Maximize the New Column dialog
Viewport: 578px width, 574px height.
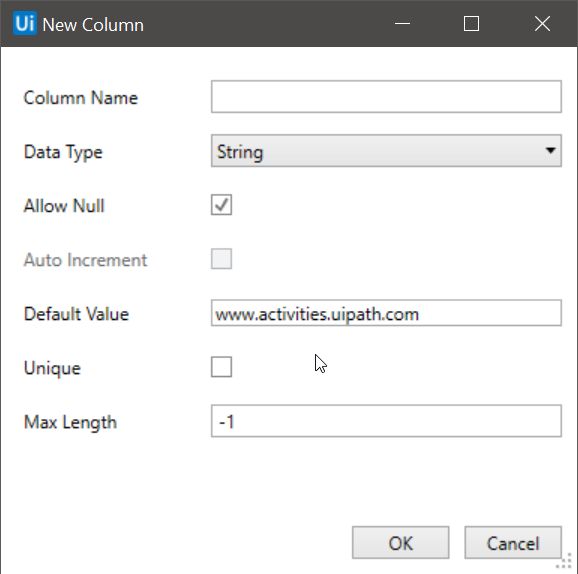click(471, 24)
